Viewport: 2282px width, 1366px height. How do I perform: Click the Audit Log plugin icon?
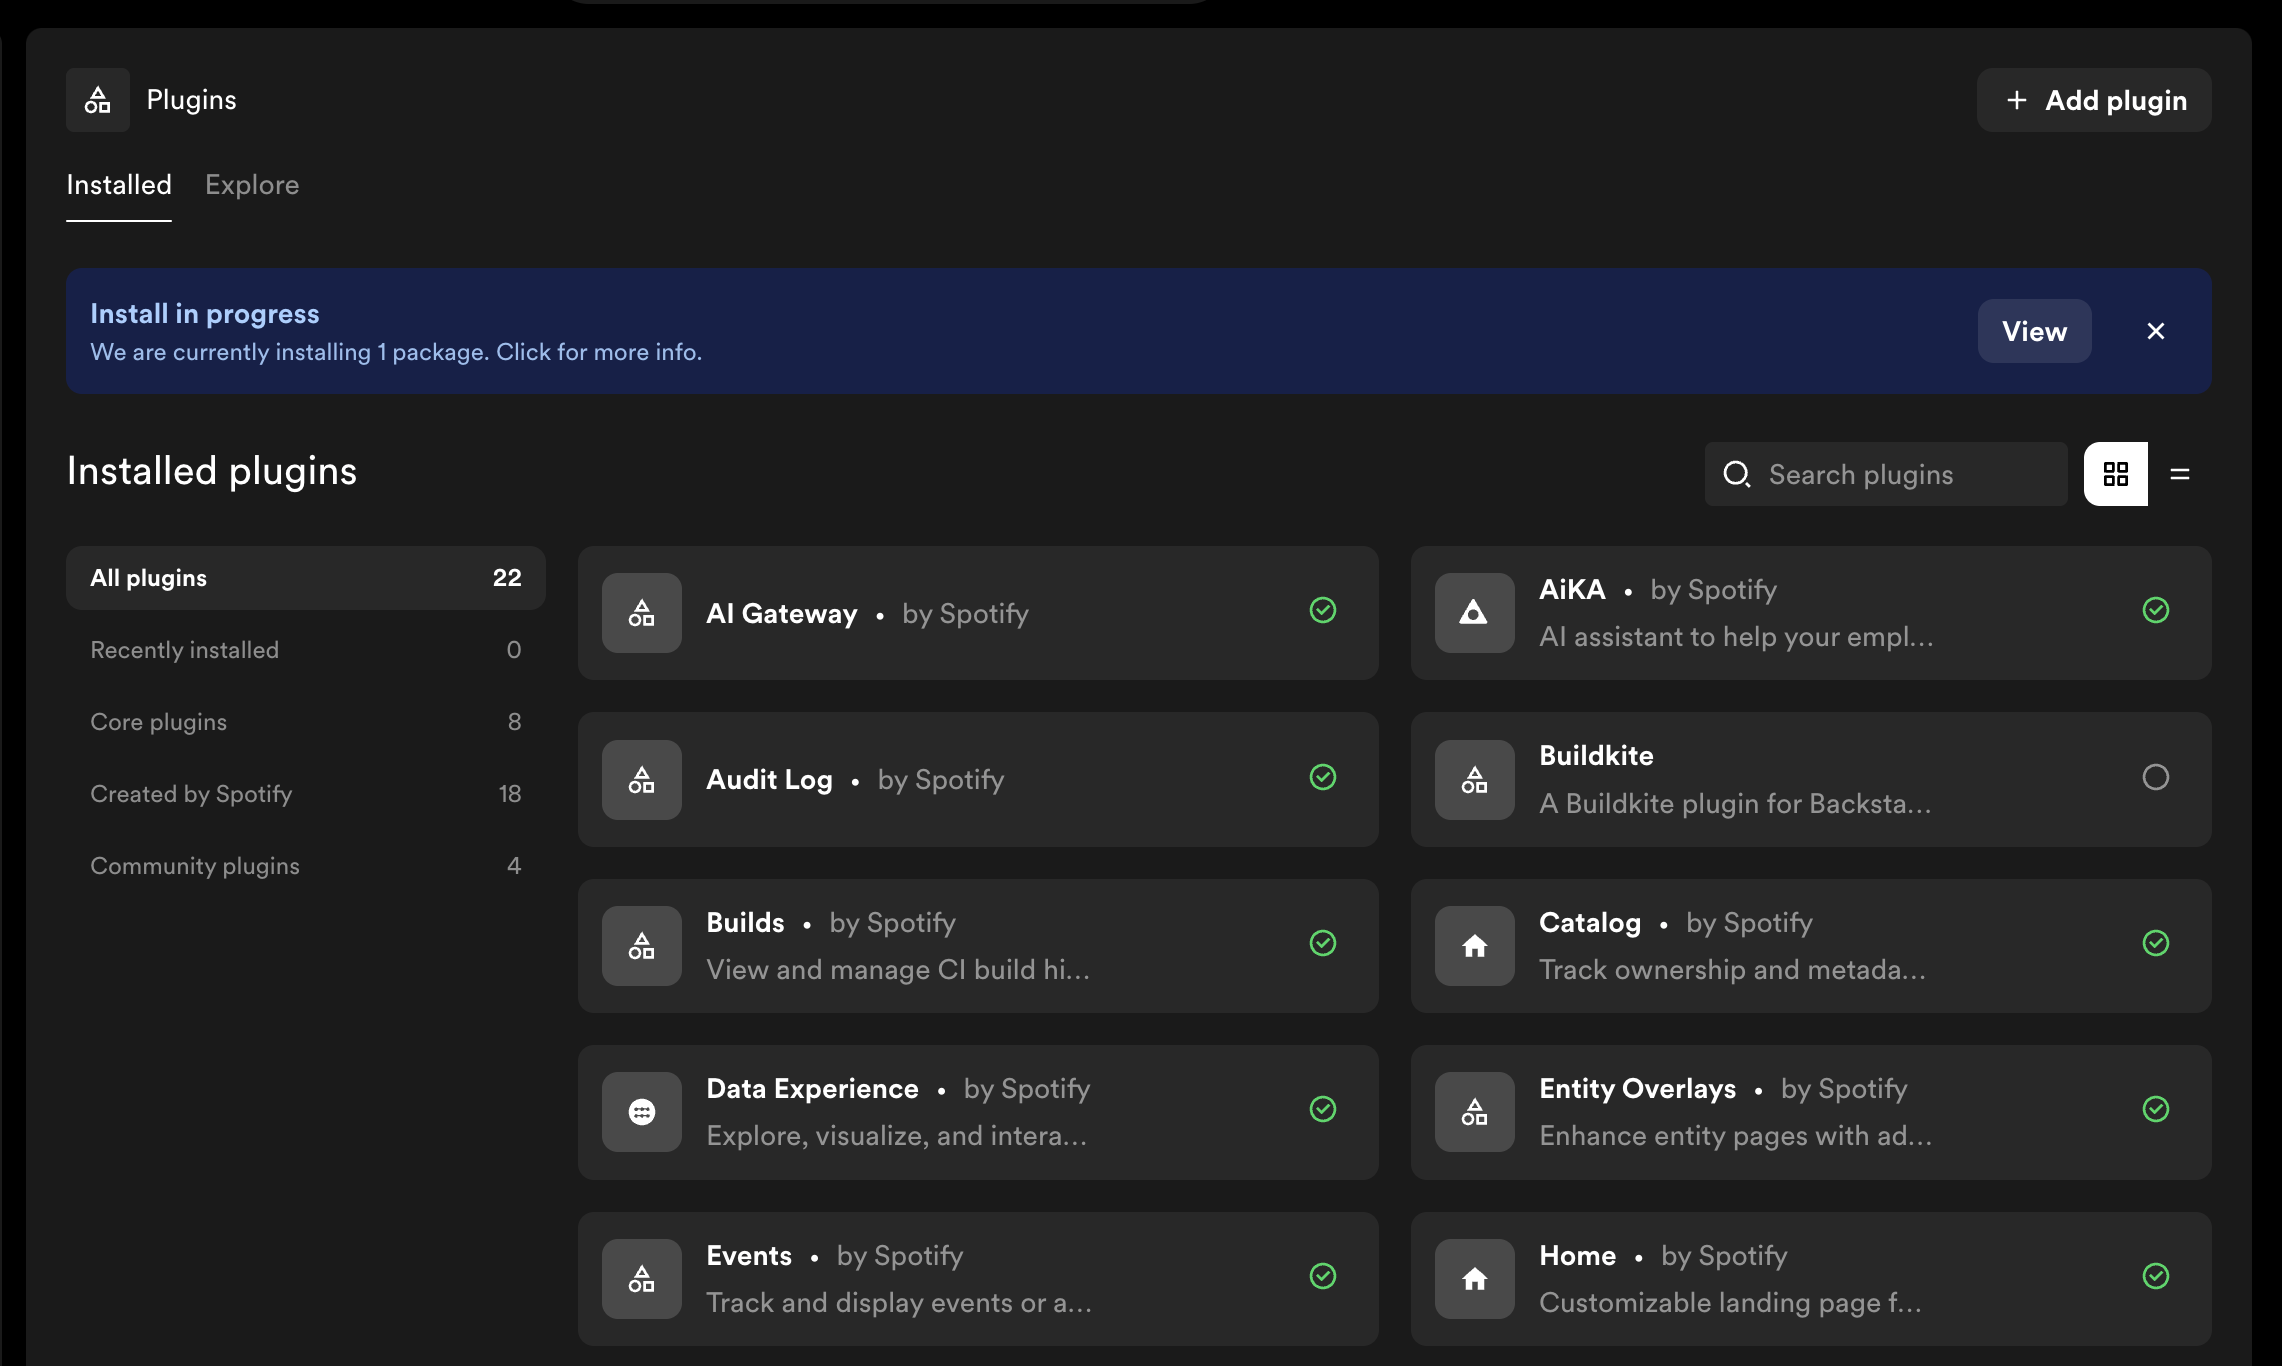642,780
